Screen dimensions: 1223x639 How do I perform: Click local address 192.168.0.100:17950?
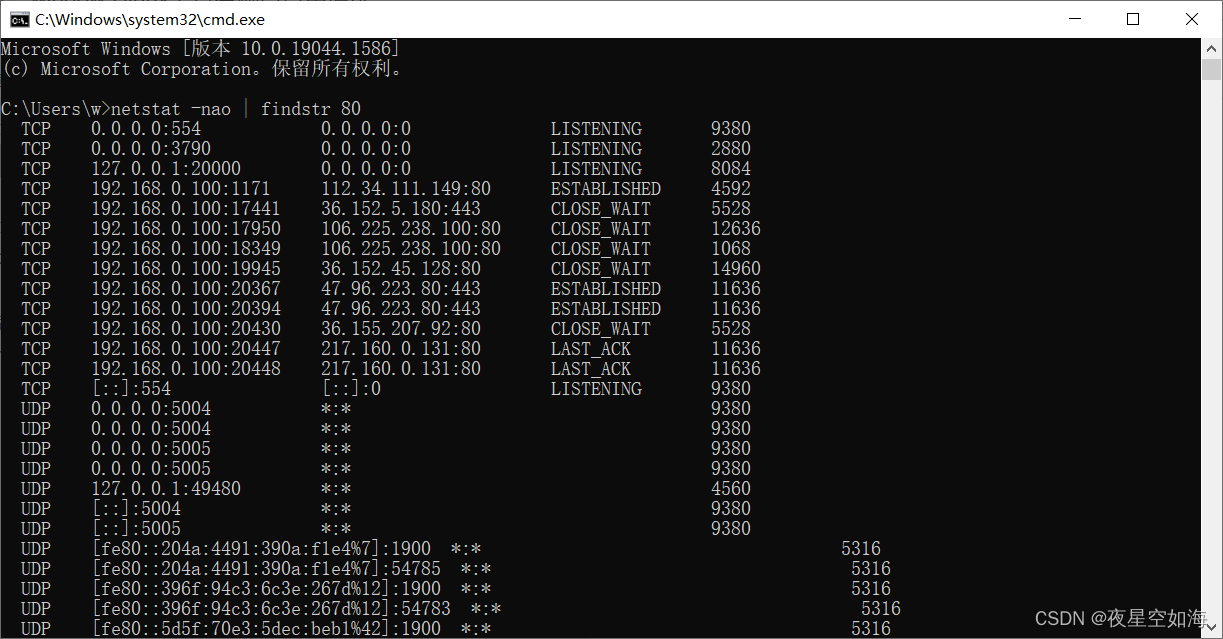pos(186,229)
